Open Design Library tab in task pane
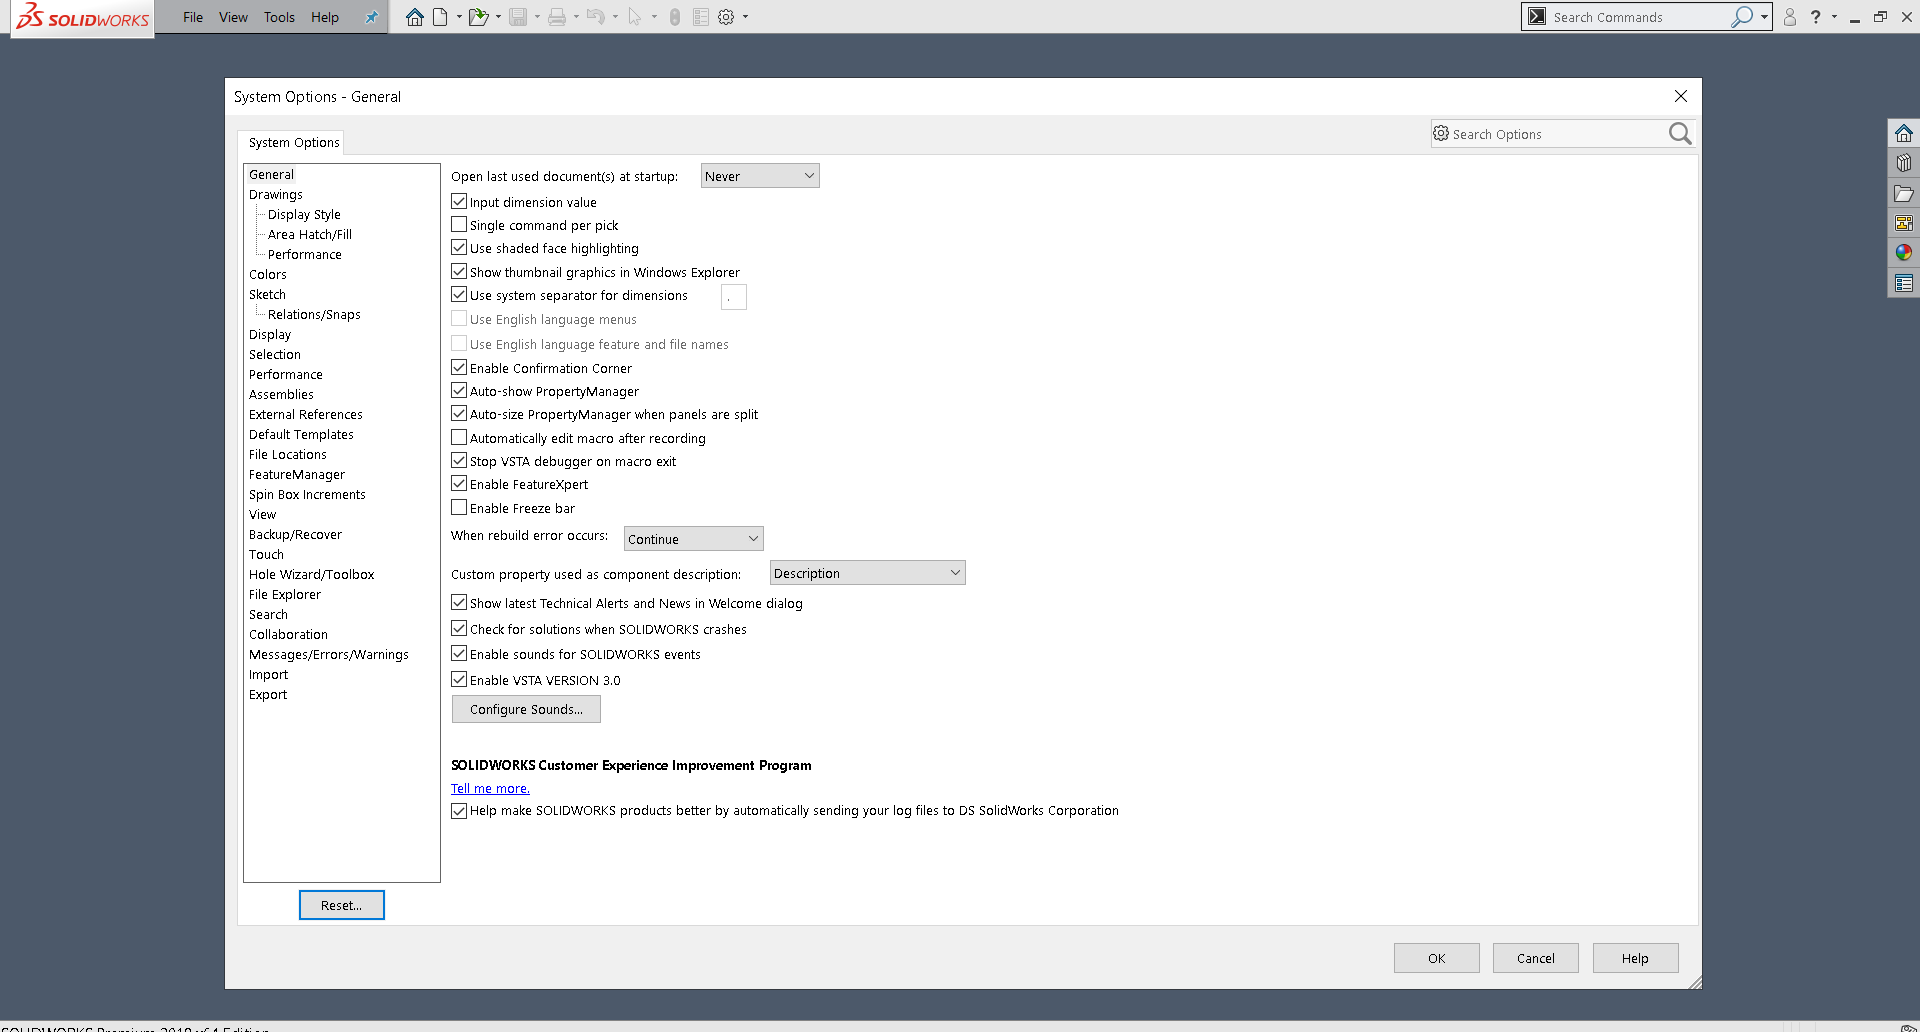Screen dimensions: 1920x1032 1904,163
